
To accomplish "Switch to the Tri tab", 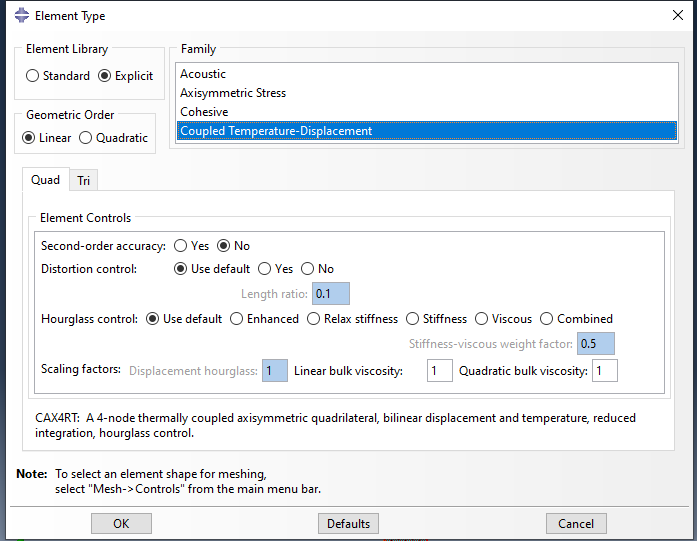I will point(84,181).
